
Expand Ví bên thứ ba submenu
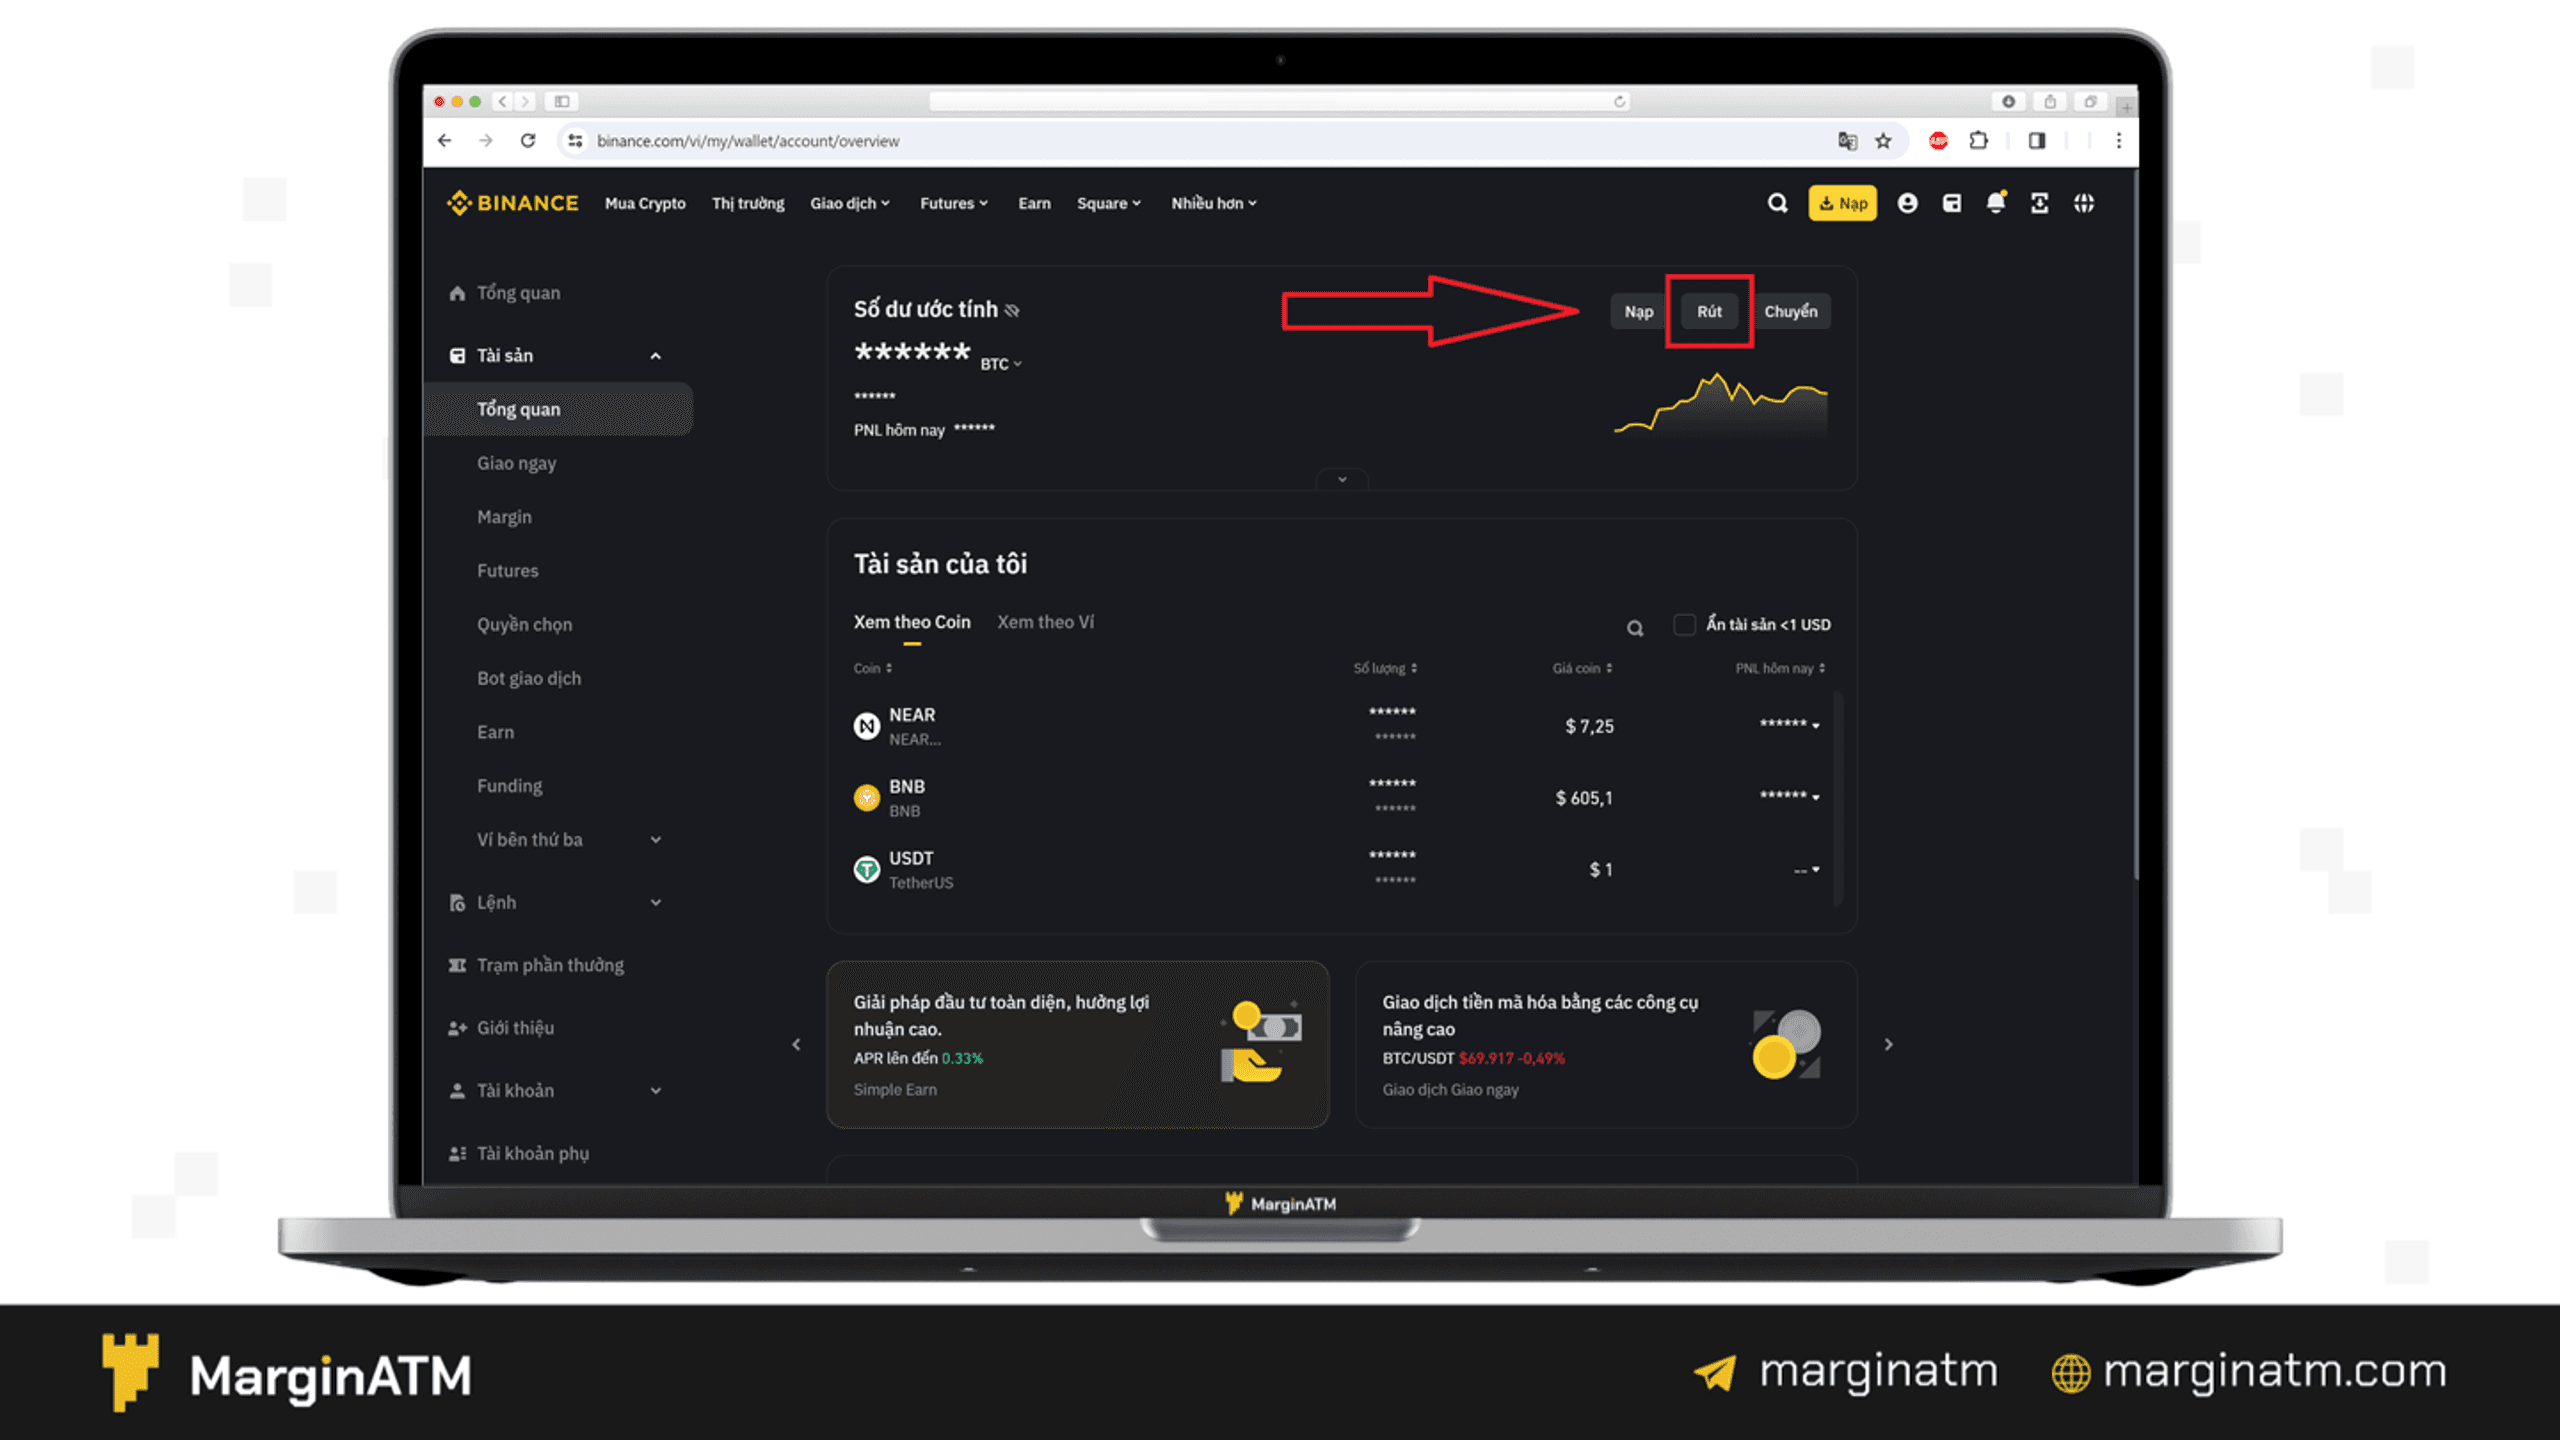[656, 840]
